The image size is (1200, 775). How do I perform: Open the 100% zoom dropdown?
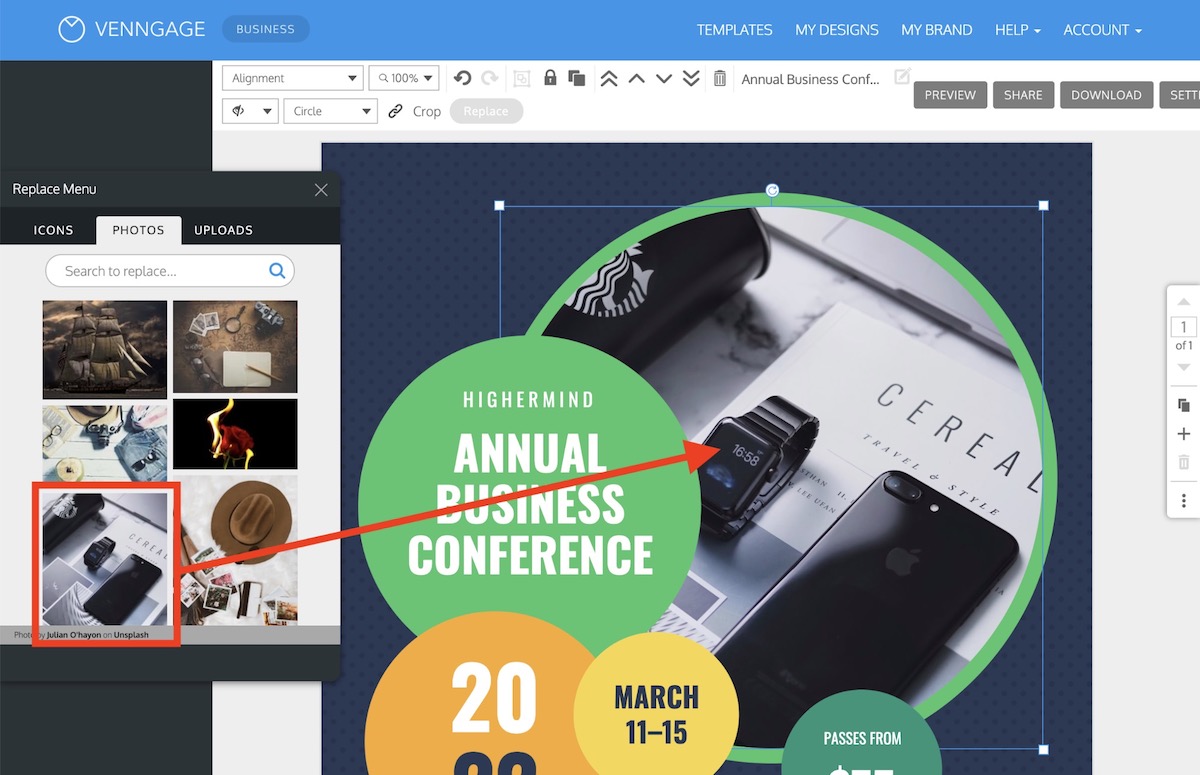[x=404, y=78]
